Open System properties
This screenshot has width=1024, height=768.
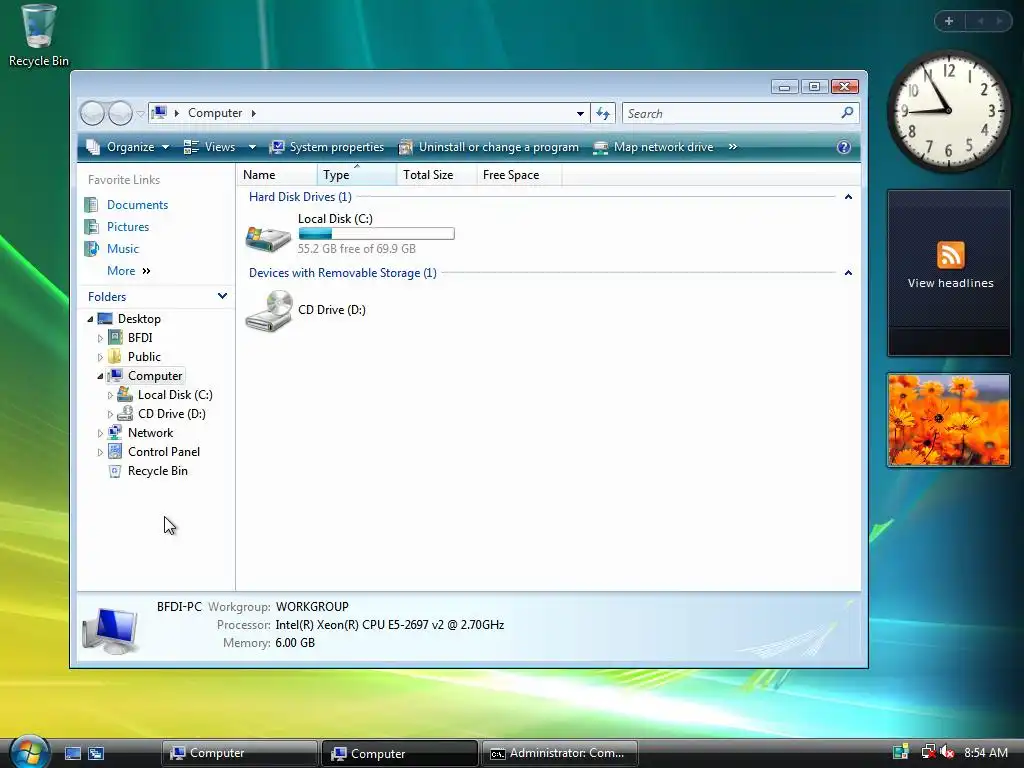(327, 147)
